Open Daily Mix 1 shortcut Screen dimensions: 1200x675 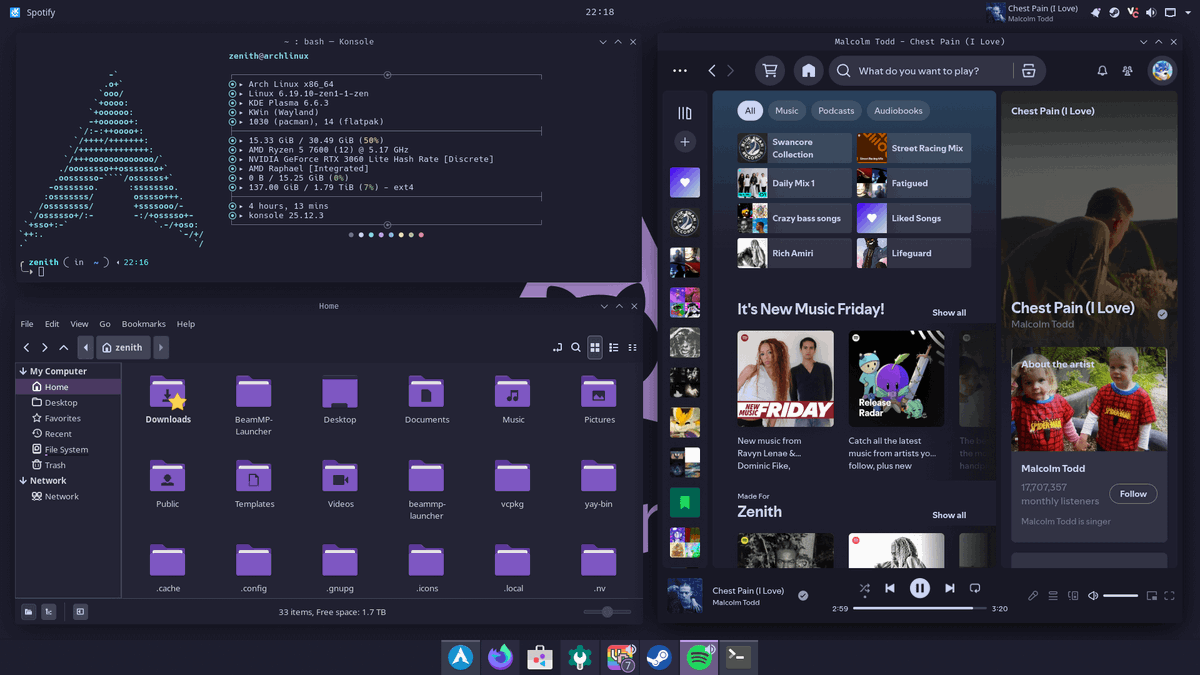[x=794, y=183]
